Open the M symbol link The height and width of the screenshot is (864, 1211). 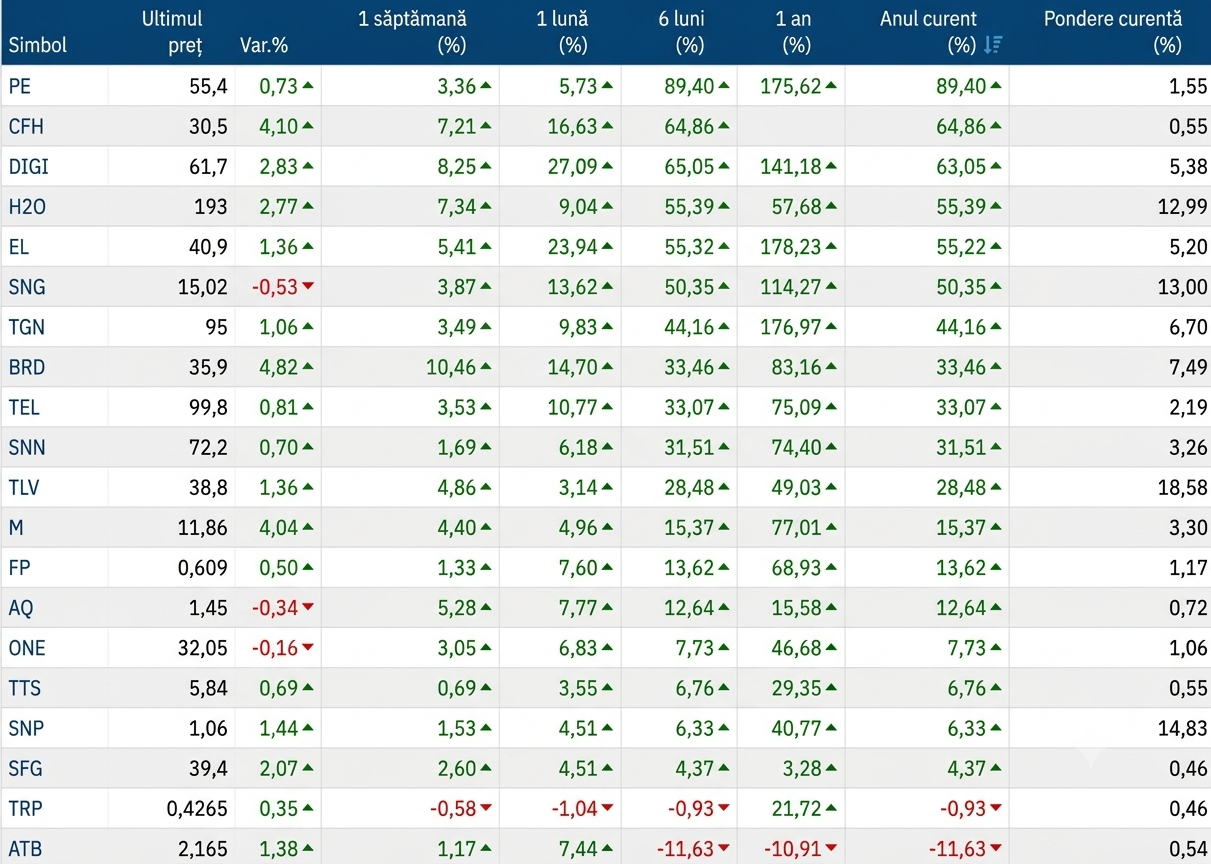pyautogui.click(x=16, y=527)
